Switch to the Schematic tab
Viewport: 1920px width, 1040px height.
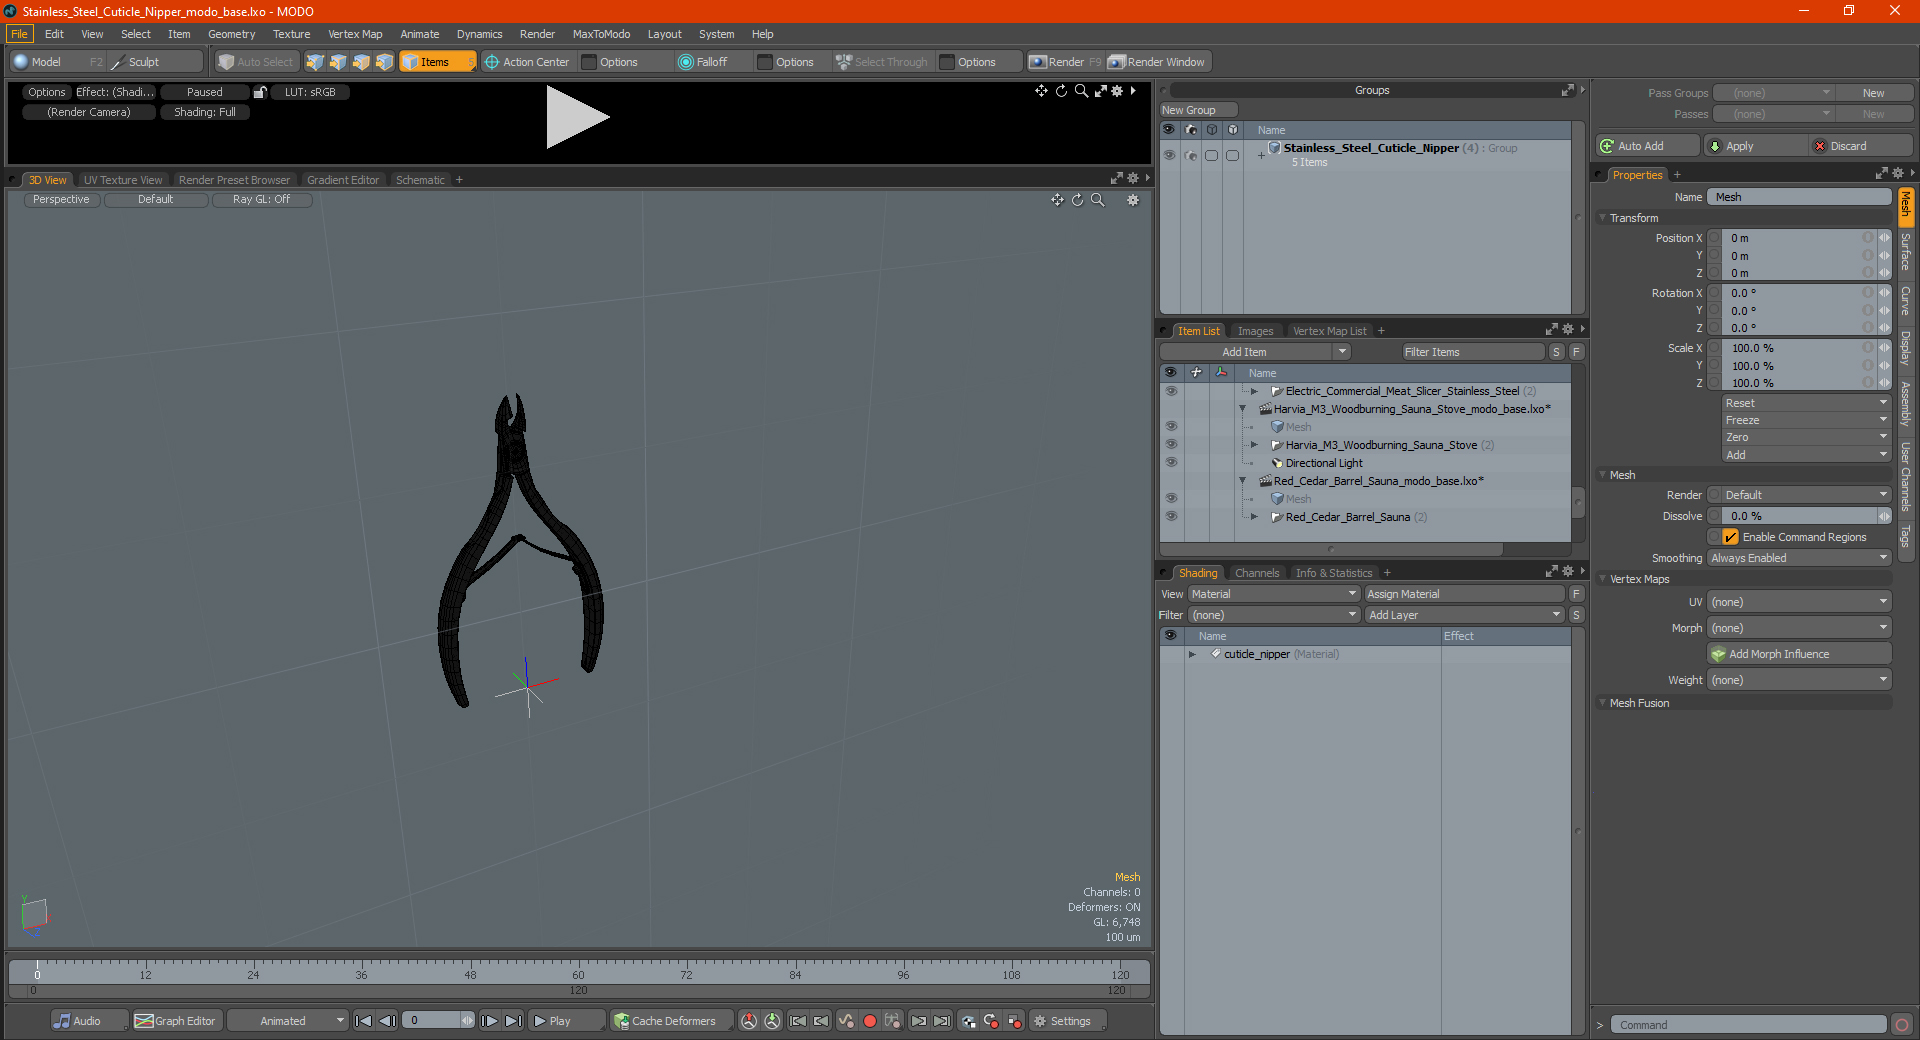[420, 180]
